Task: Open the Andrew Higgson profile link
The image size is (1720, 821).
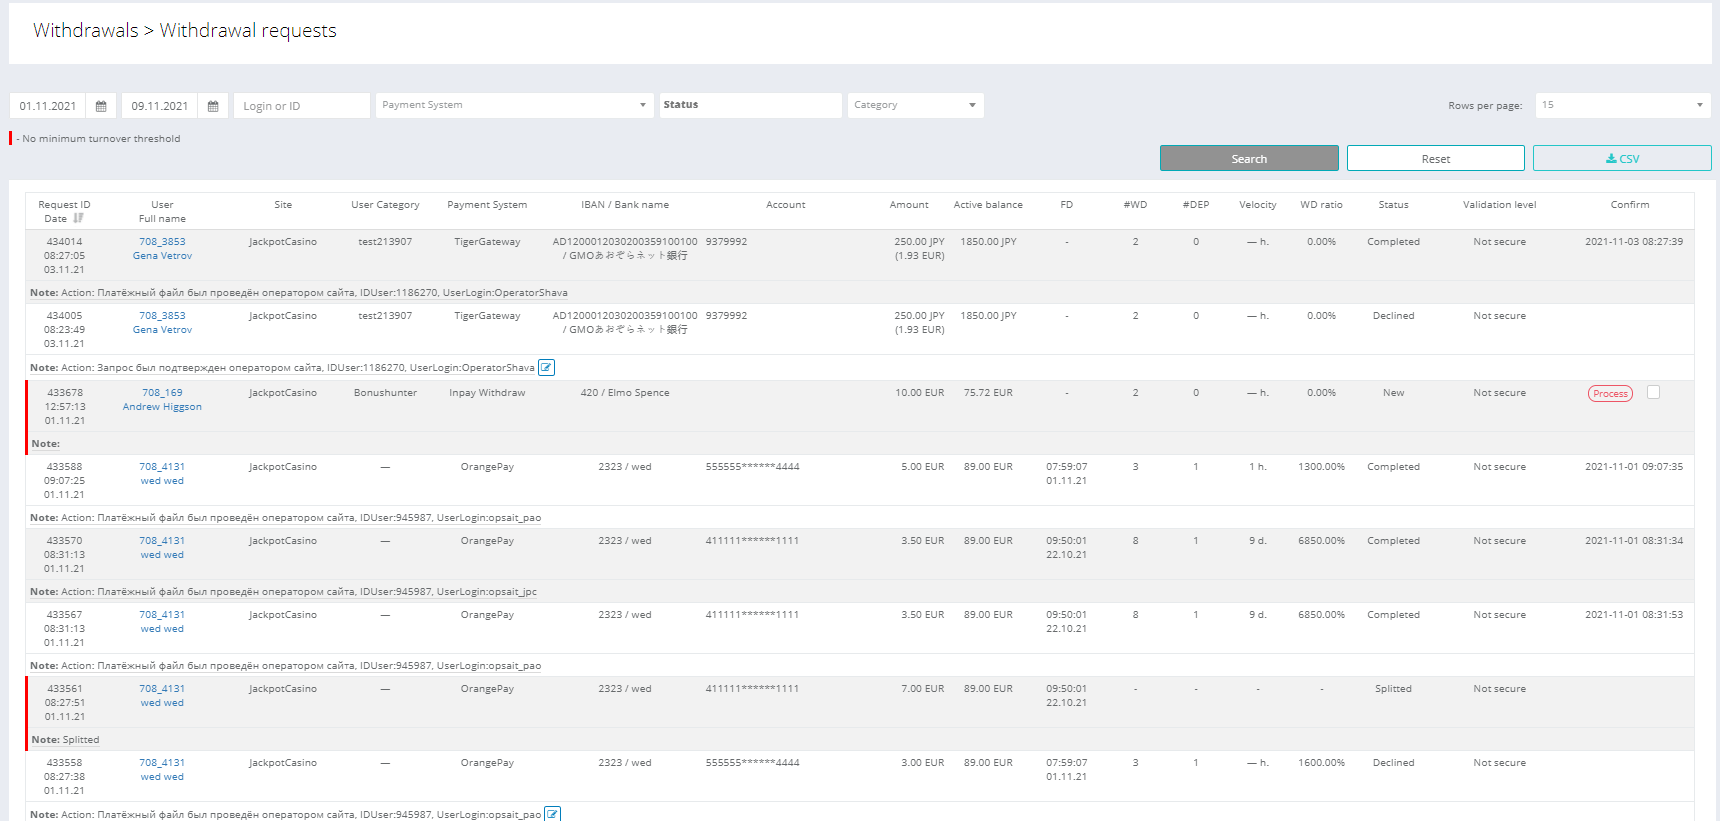Action: coord(162,407)
